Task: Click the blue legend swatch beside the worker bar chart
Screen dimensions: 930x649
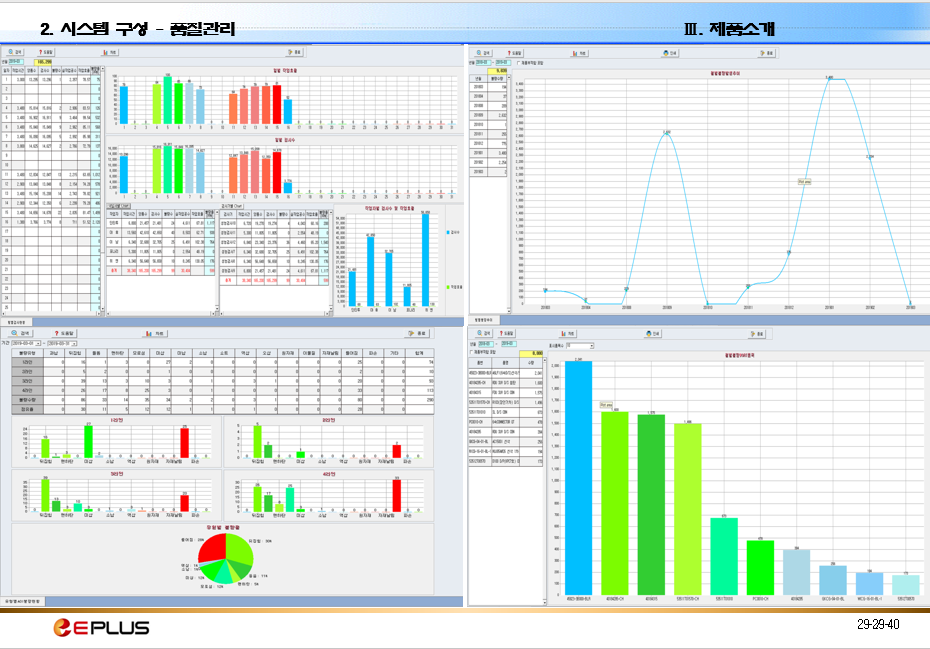Action: 448,233
